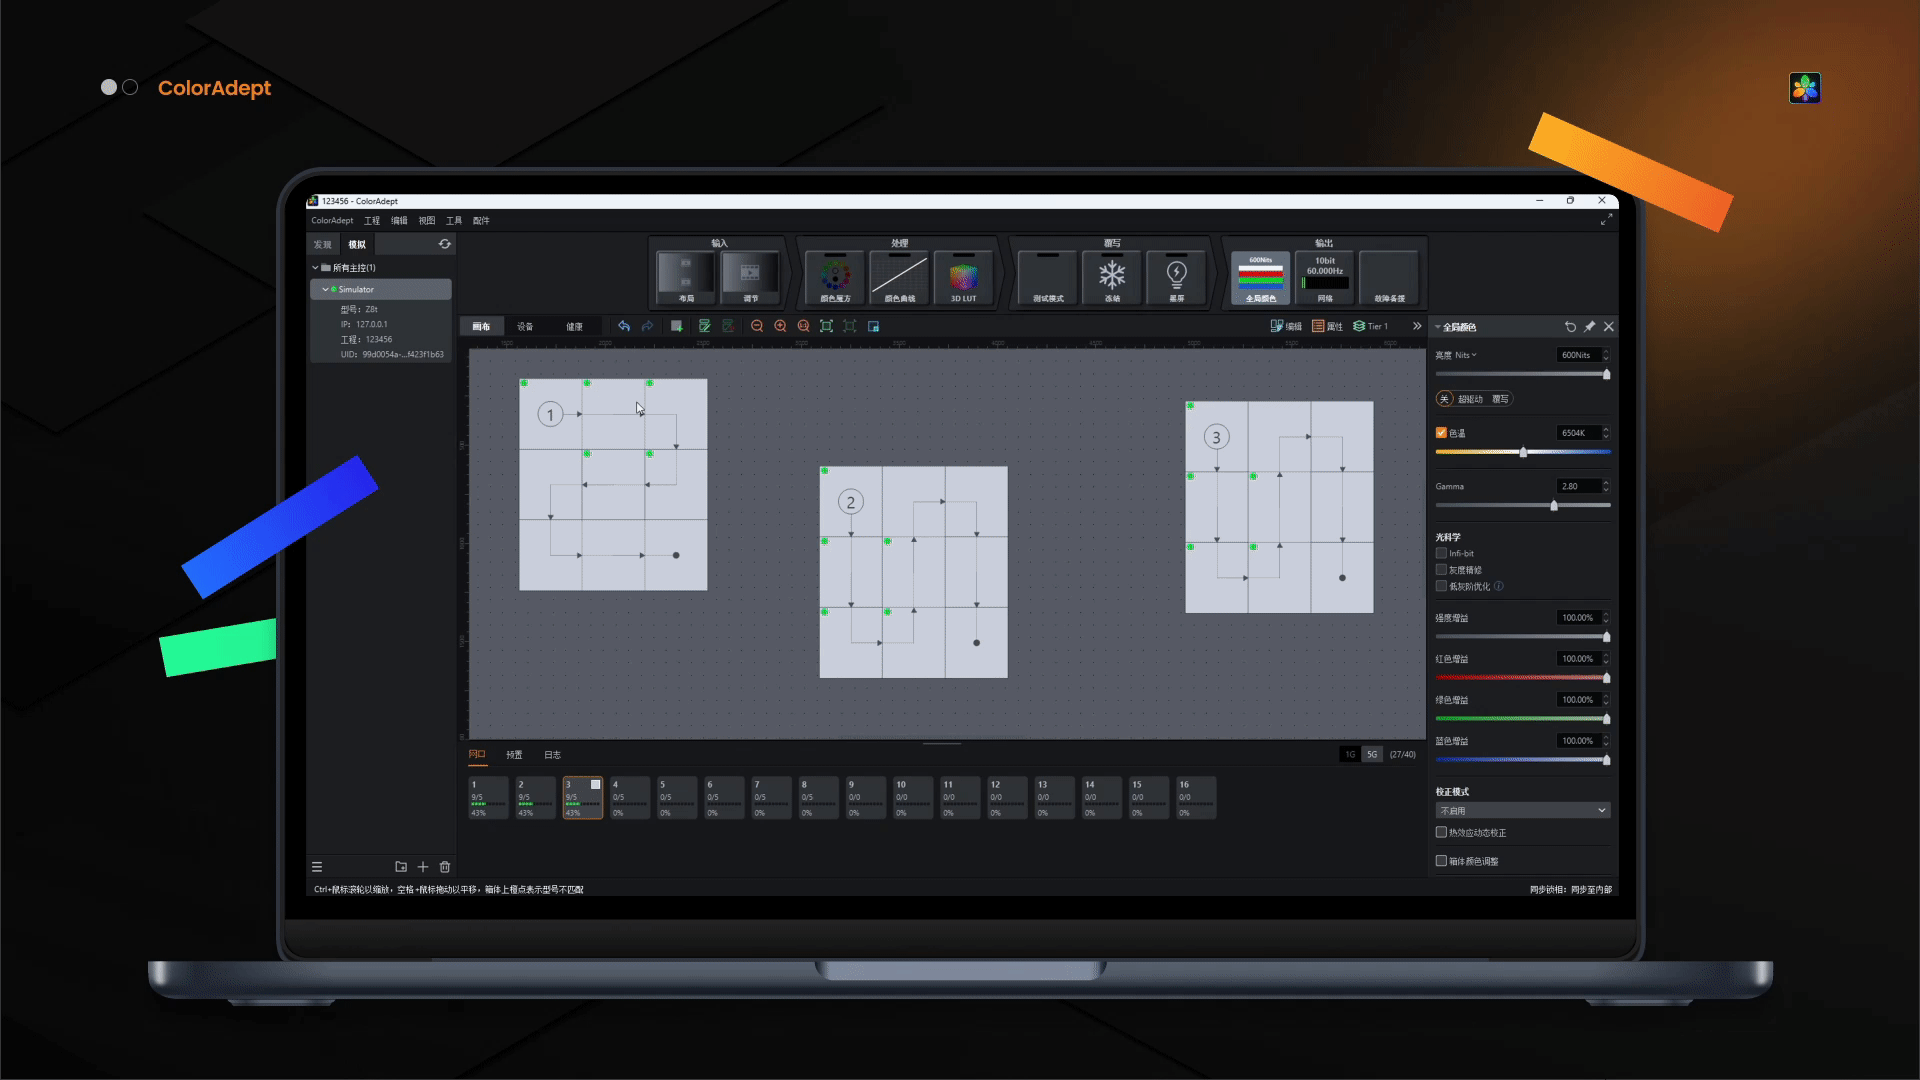The height and width of the screenshot is (1080, 1920).
Task: Select port 4 card in the port list
Action: [630, 798]
